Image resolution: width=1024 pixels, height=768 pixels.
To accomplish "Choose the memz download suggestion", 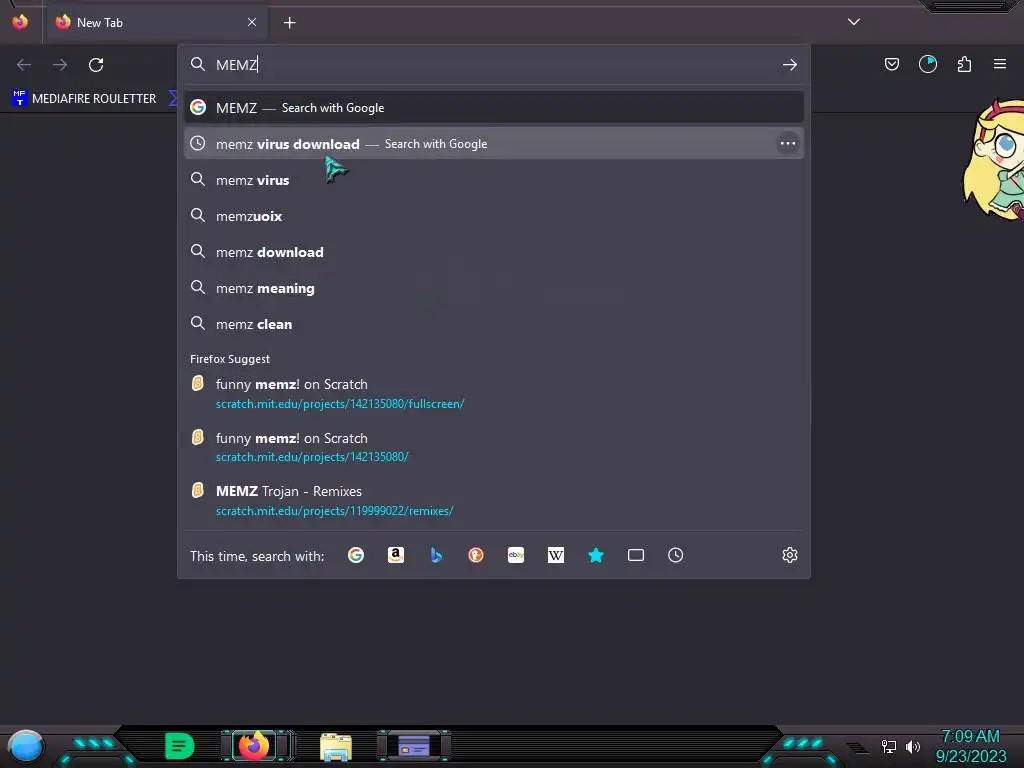I will coord(494,252).
